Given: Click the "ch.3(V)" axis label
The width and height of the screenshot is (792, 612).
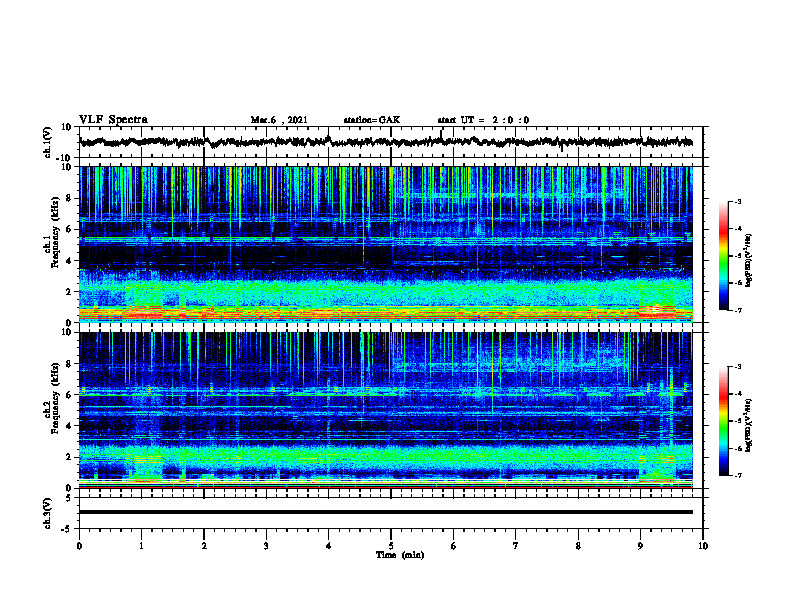Looking at the screenshot, I should pyautogui.click(x=48, y=513).
